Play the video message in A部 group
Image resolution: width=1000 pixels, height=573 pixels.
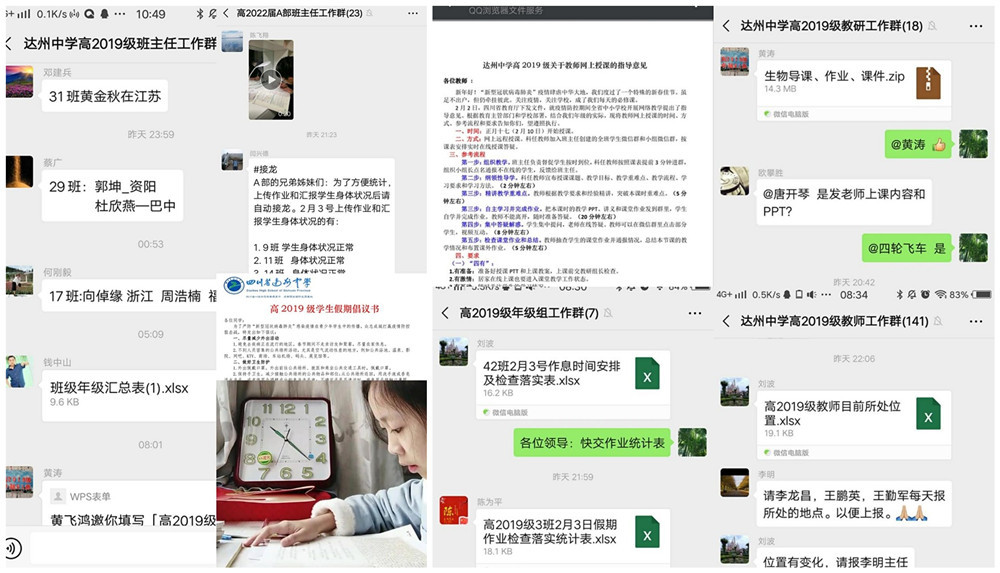271,80
